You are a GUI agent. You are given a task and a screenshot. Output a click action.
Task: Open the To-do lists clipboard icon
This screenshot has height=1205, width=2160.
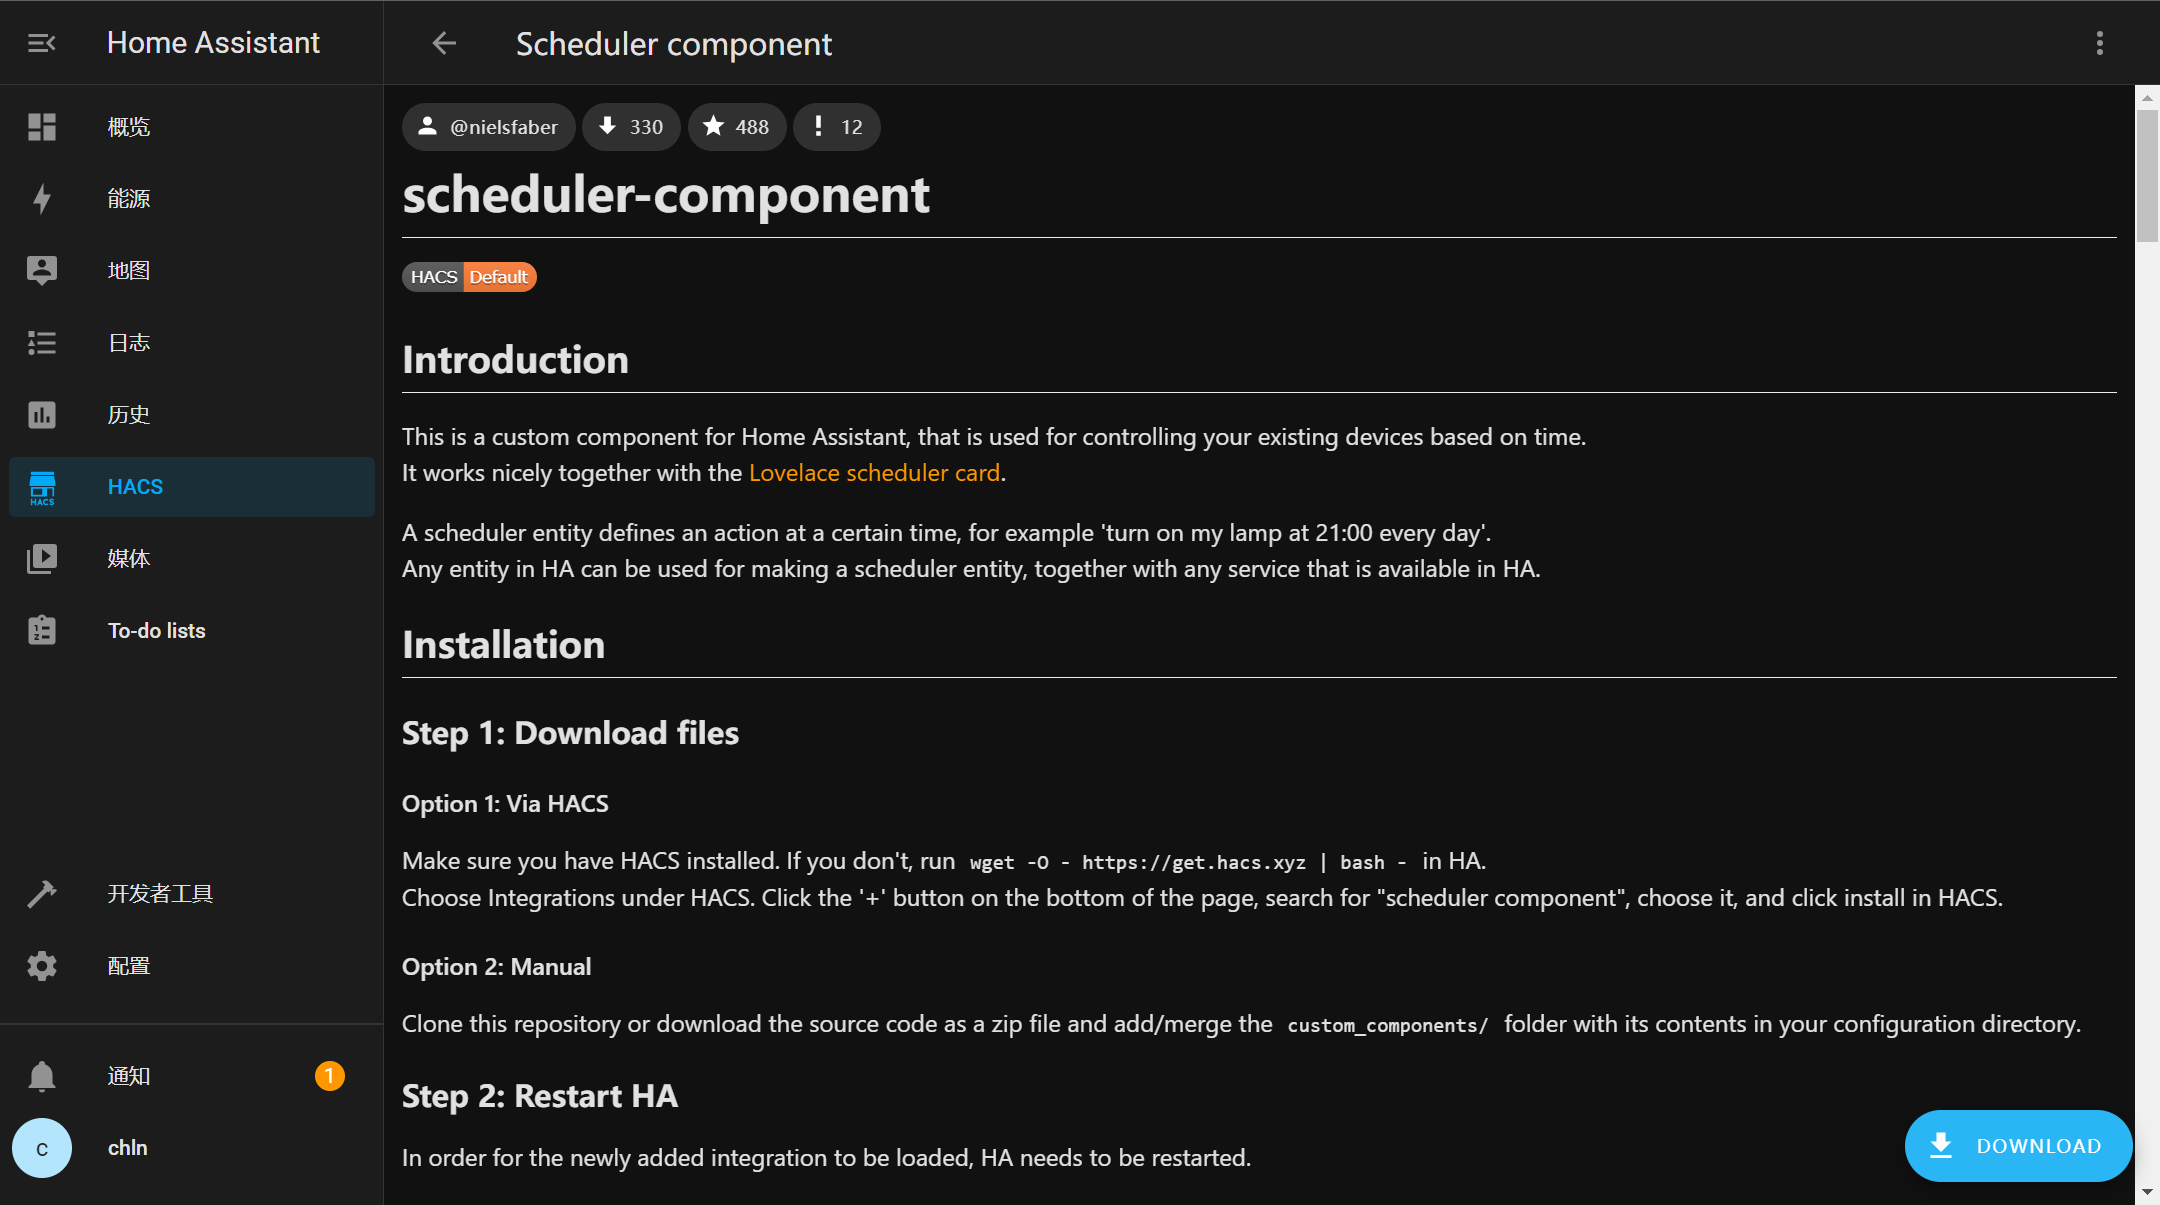(x=42, y=631)
